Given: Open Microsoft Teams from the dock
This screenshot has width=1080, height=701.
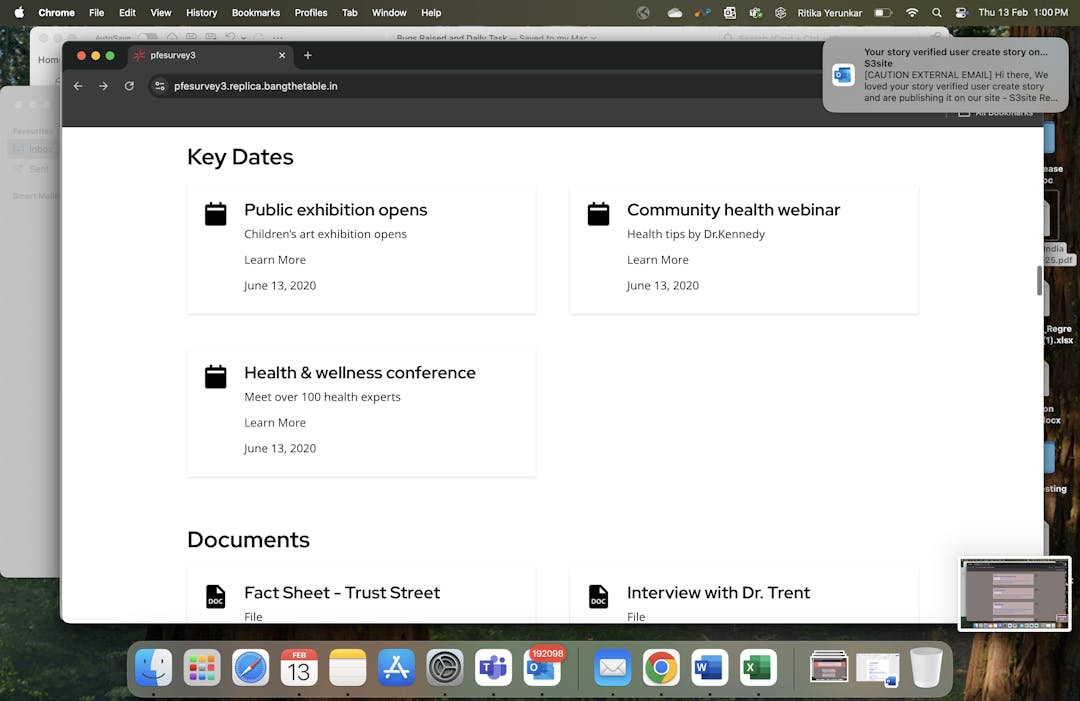Looking at the screenshot, I should 493,668.
